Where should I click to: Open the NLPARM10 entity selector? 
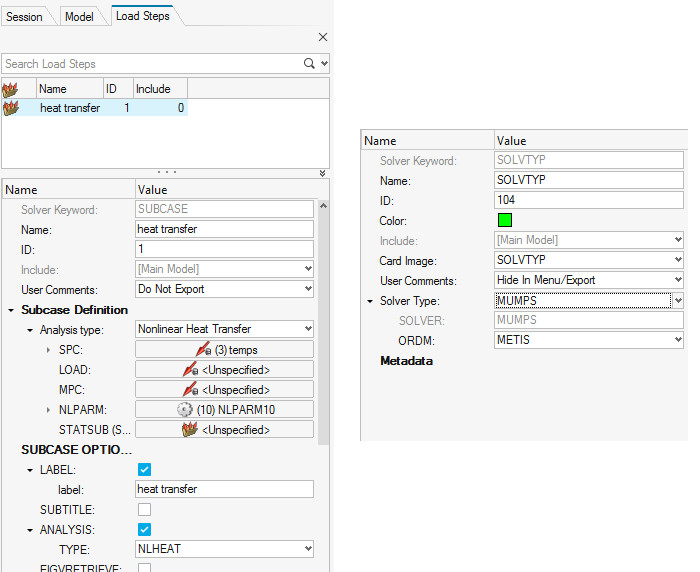pyautogui.click(x=224, y=409)
